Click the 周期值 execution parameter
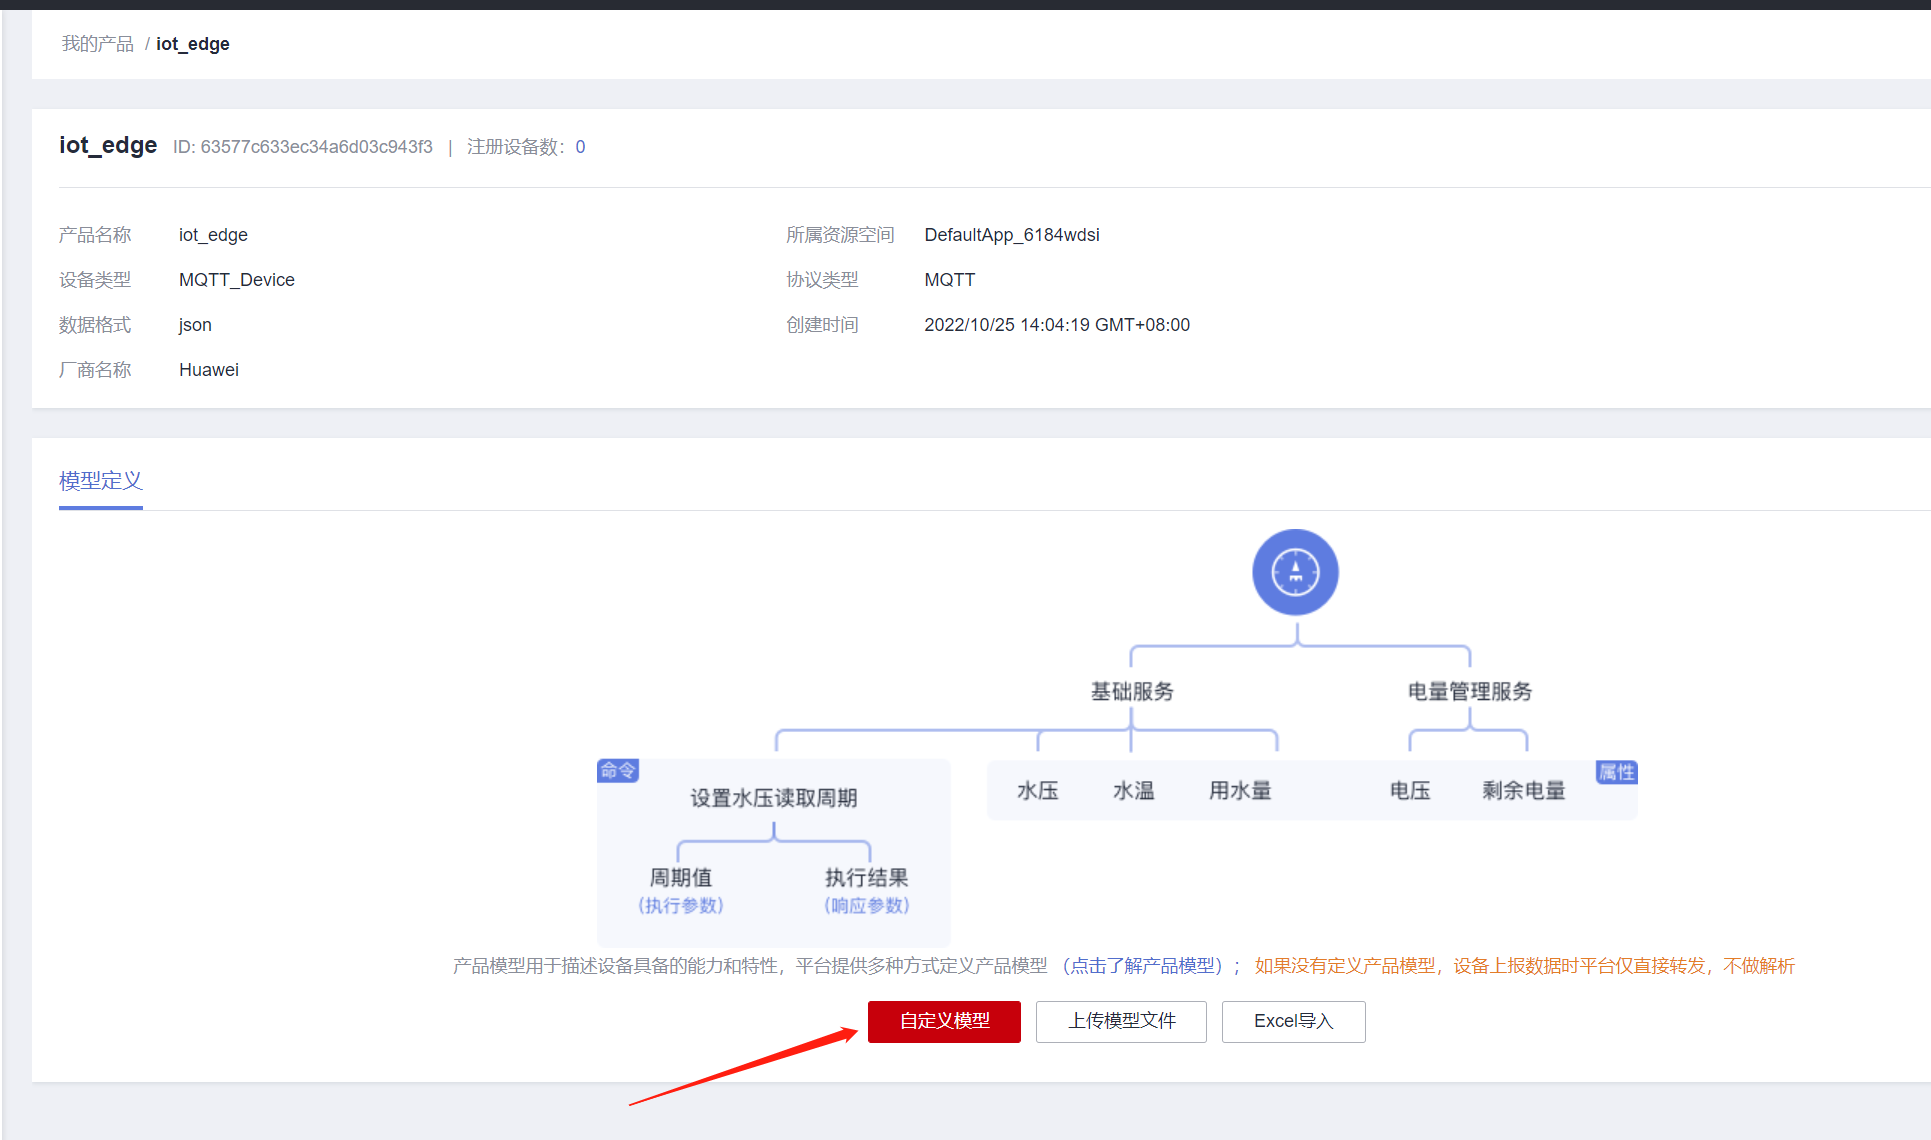Screen dimensions: 1931x1140 tap(681, 877)
